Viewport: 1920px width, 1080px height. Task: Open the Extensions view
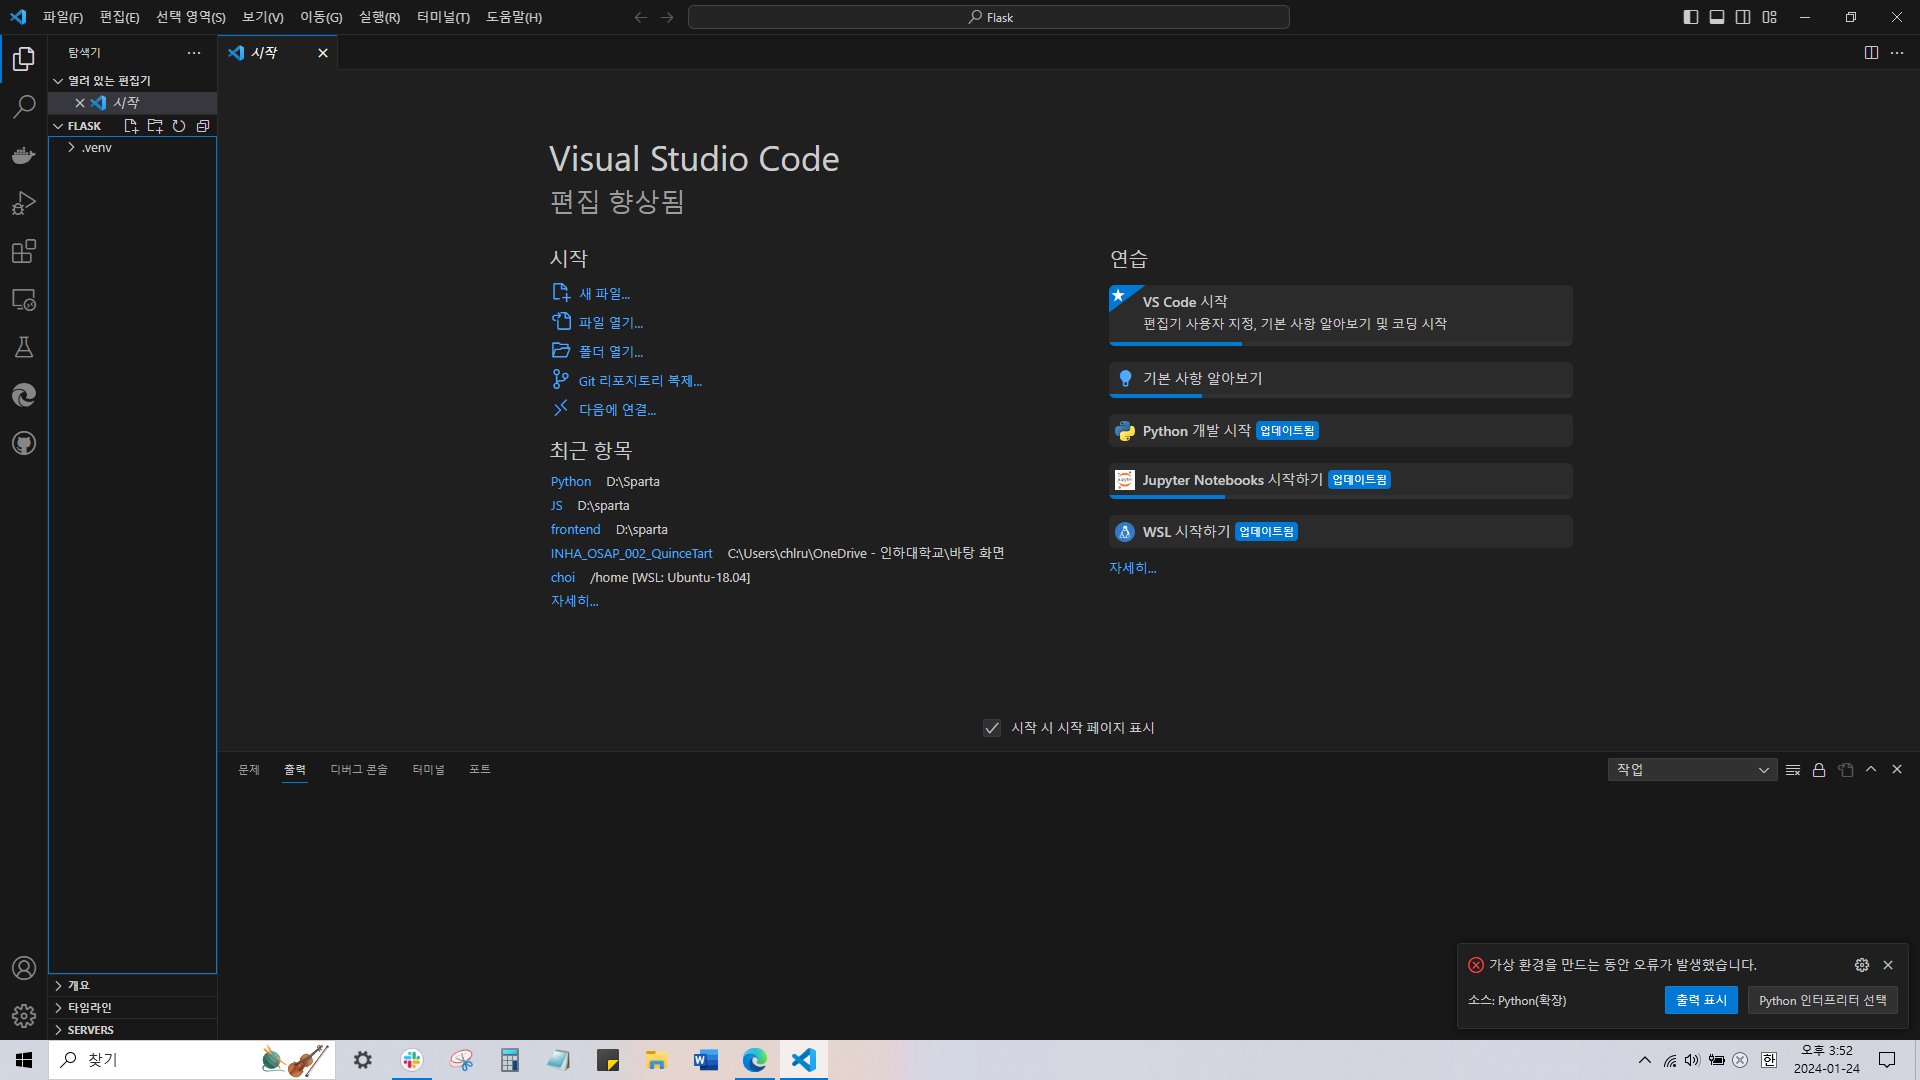[24, 251]
